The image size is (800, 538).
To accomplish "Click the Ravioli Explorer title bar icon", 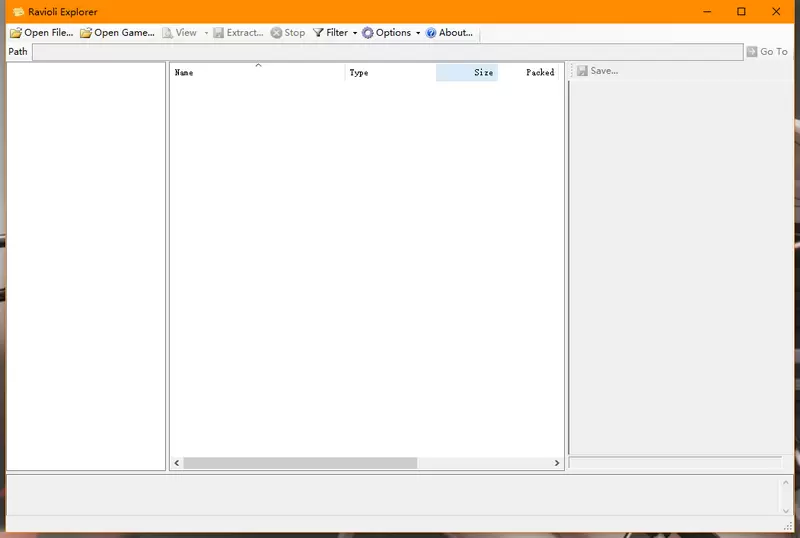I will pos(18,12).
